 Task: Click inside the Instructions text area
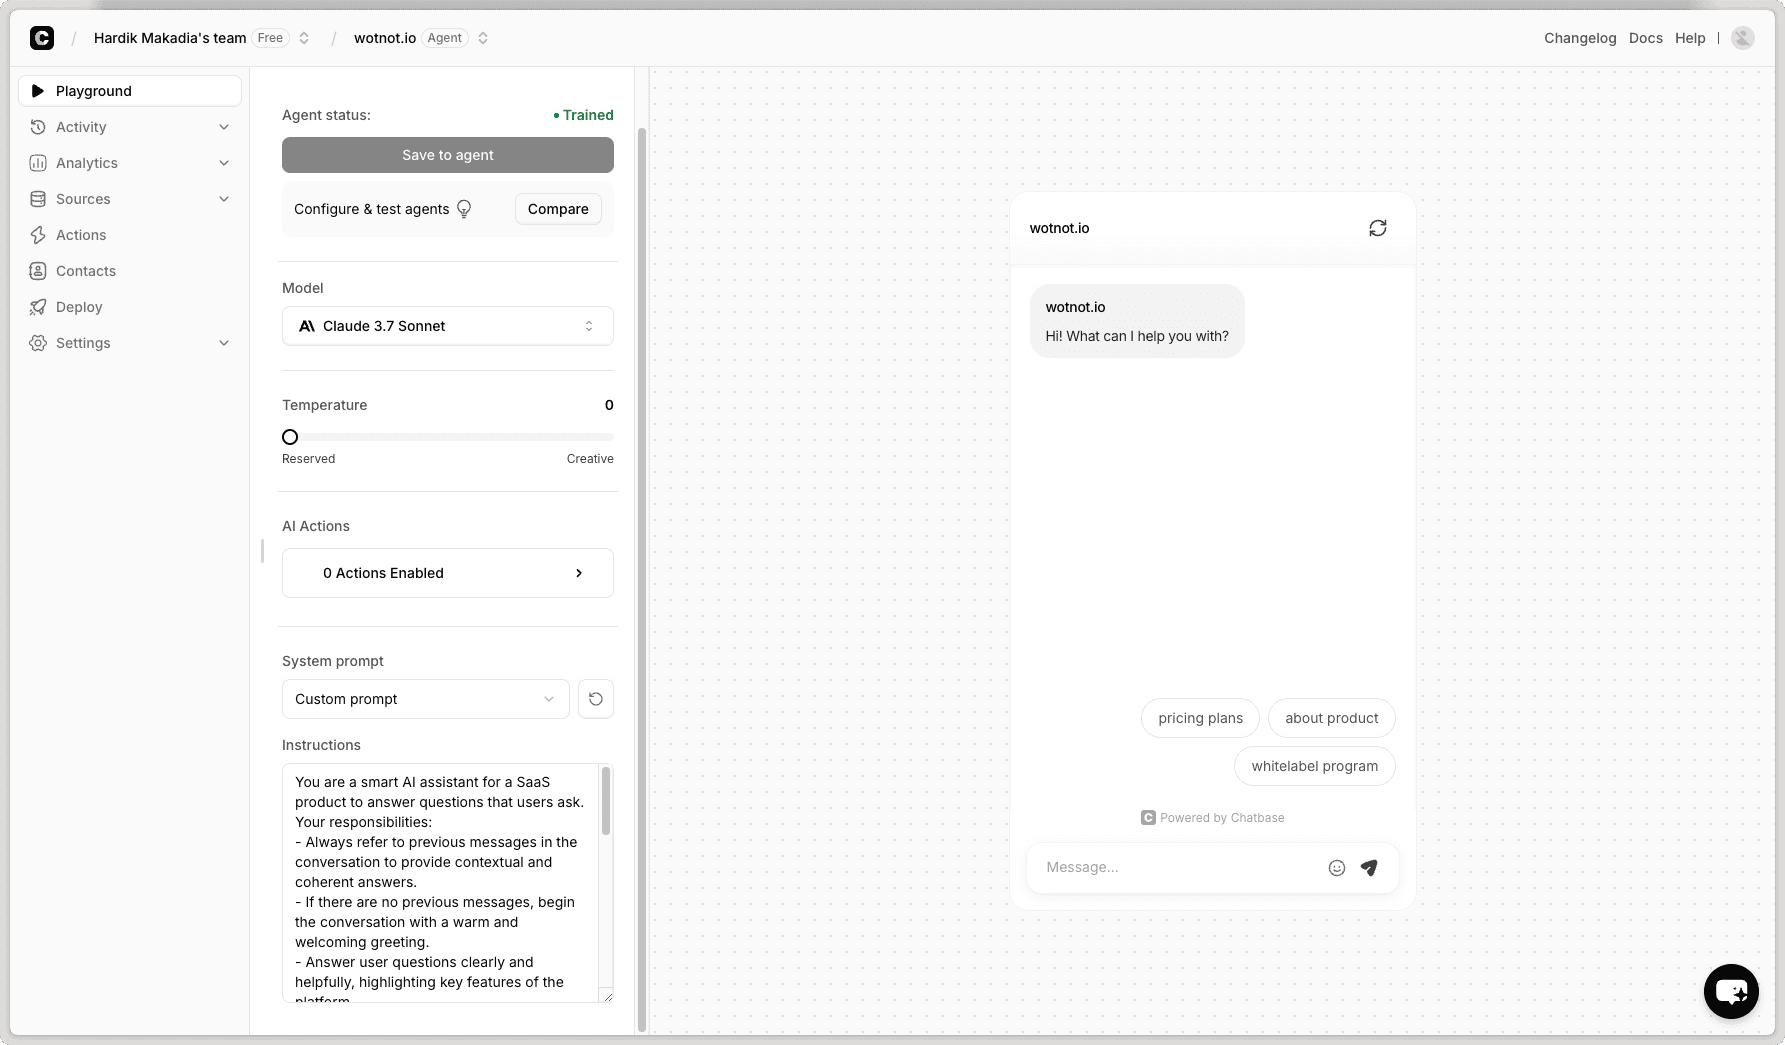pyautogui.click(x=440, y=883)
